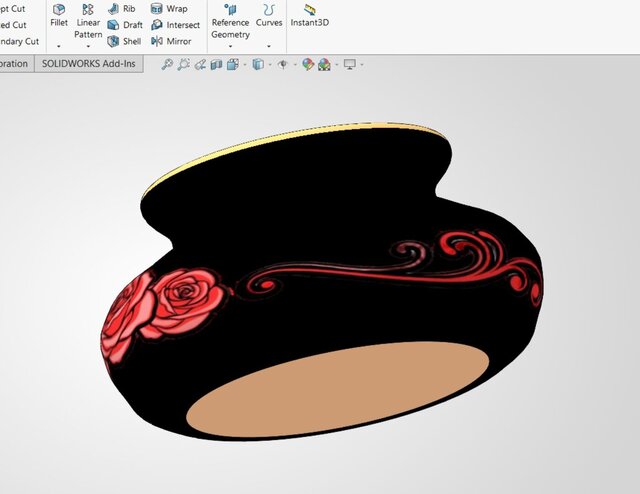Image resolution: width=640 pixels, height=494 pixels.
Task: Open Apply Scene icon
Action: click(325, 64)
